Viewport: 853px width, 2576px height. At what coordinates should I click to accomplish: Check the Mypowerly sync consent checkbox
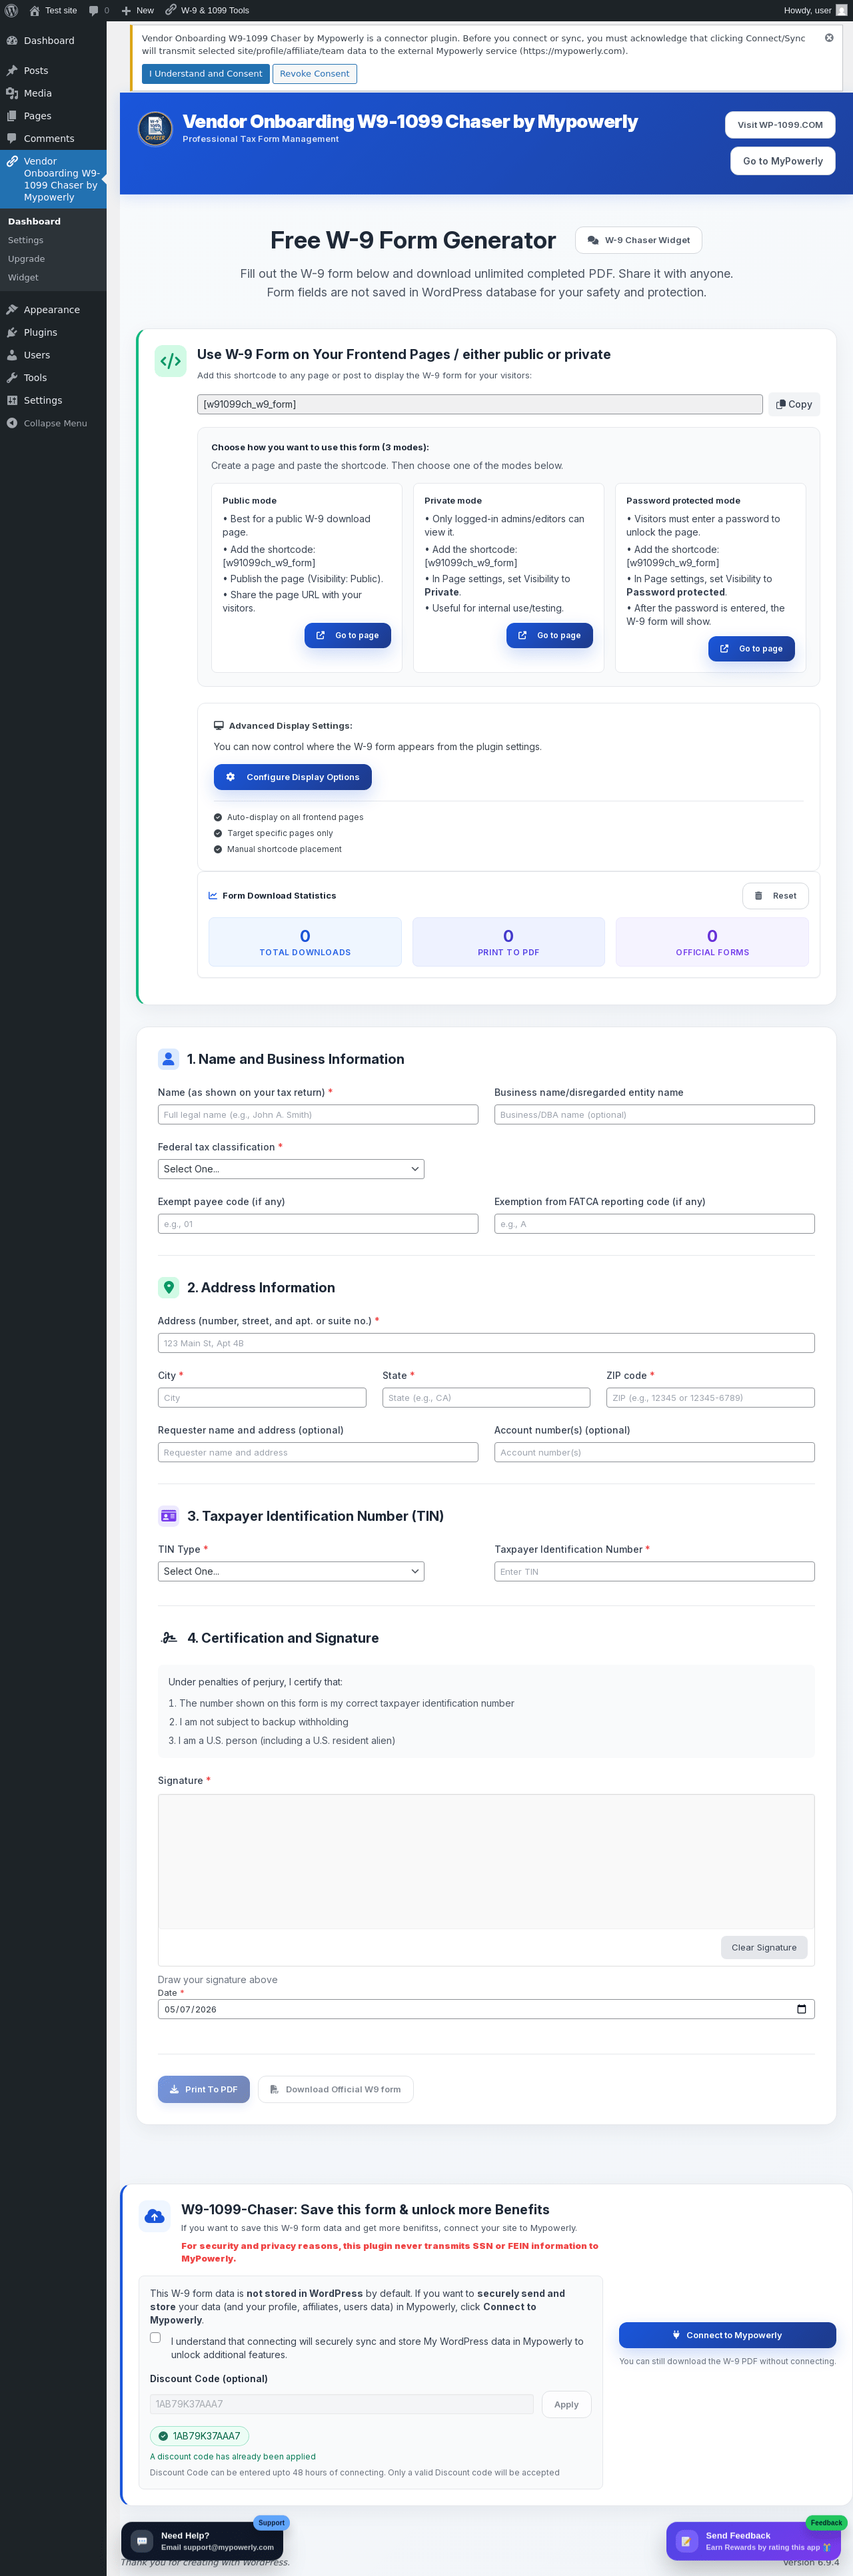point(155,2337)
